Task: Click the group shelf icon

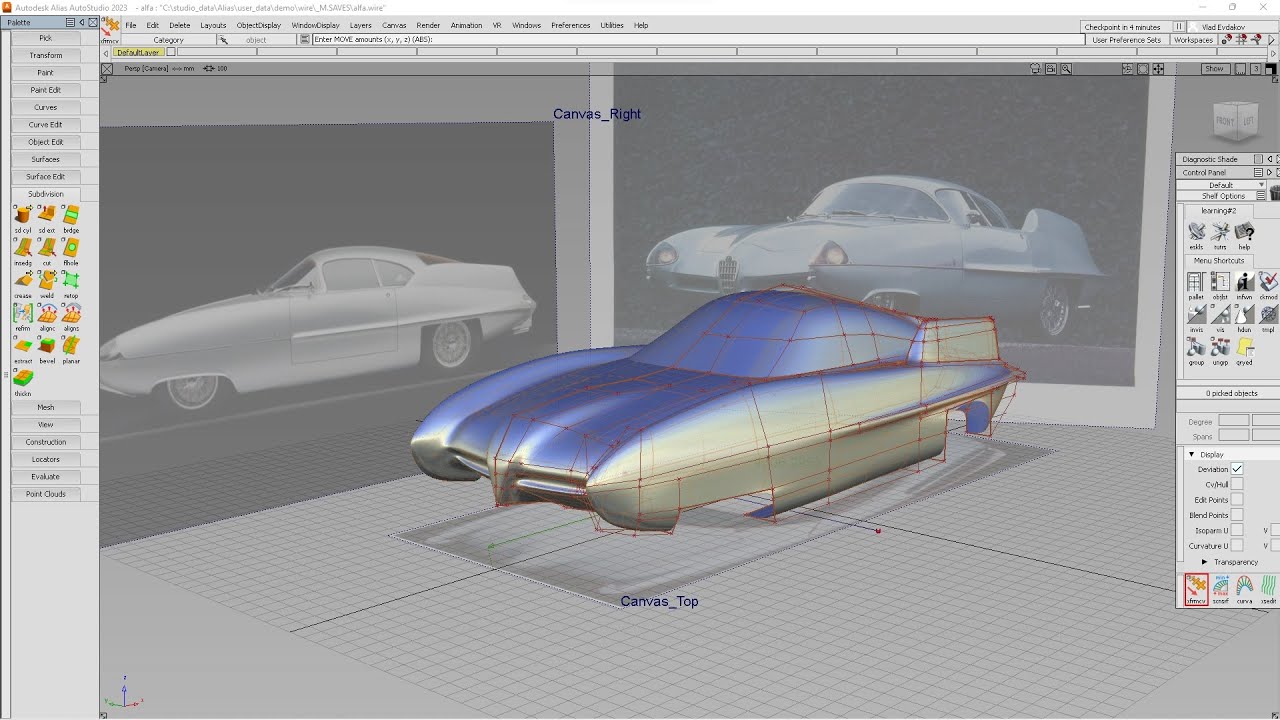Action: (1196, 350)
